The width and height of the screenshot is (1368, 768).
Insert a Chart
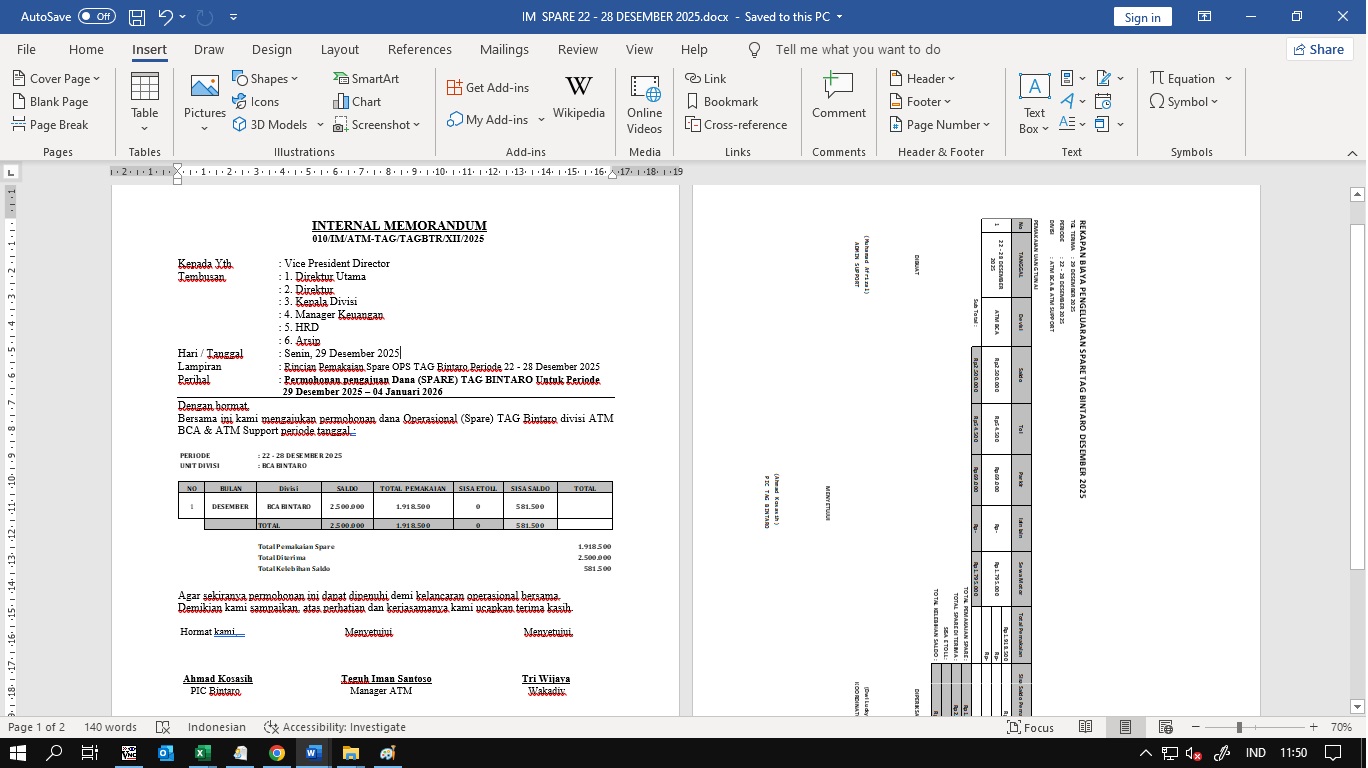point(357,101)
